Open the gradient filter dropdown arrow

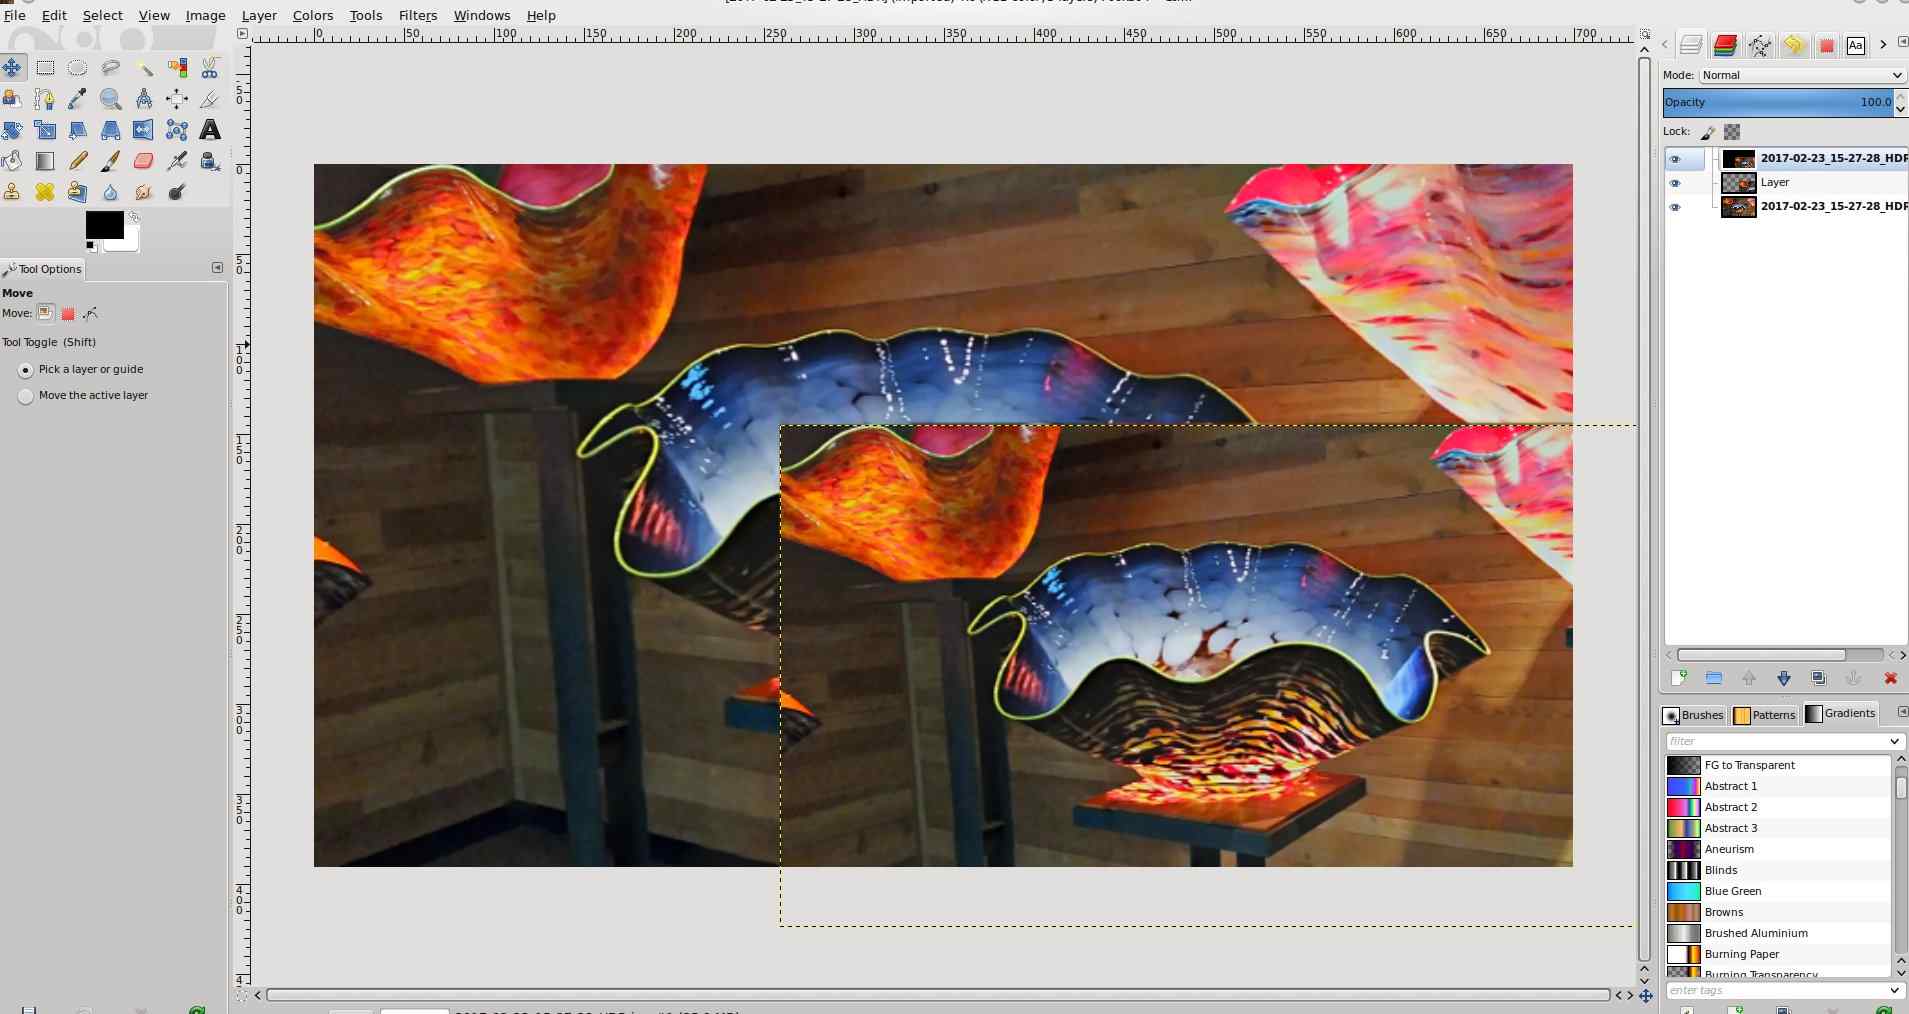(x=1894, y=741)
